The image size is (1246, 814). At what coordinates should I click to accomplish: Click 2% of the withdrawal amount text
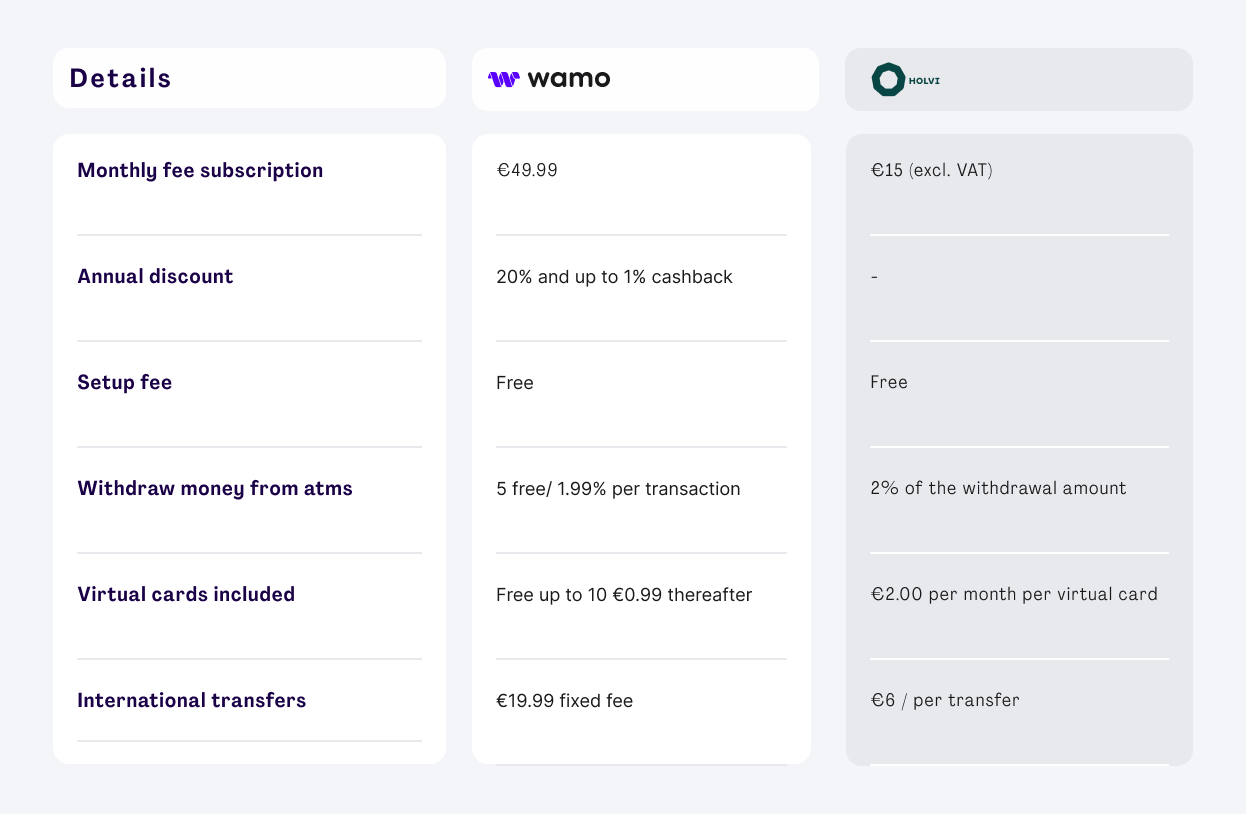coord(998,488)
